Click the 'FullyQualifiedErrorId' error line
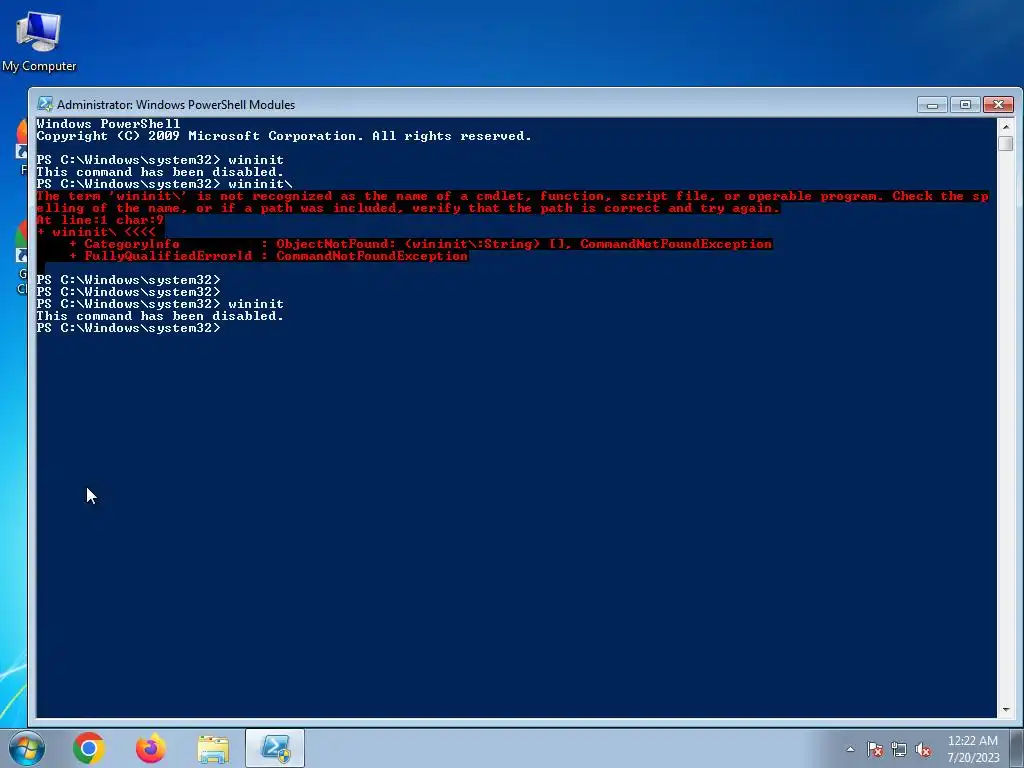1024x768 pixels. 268,255
